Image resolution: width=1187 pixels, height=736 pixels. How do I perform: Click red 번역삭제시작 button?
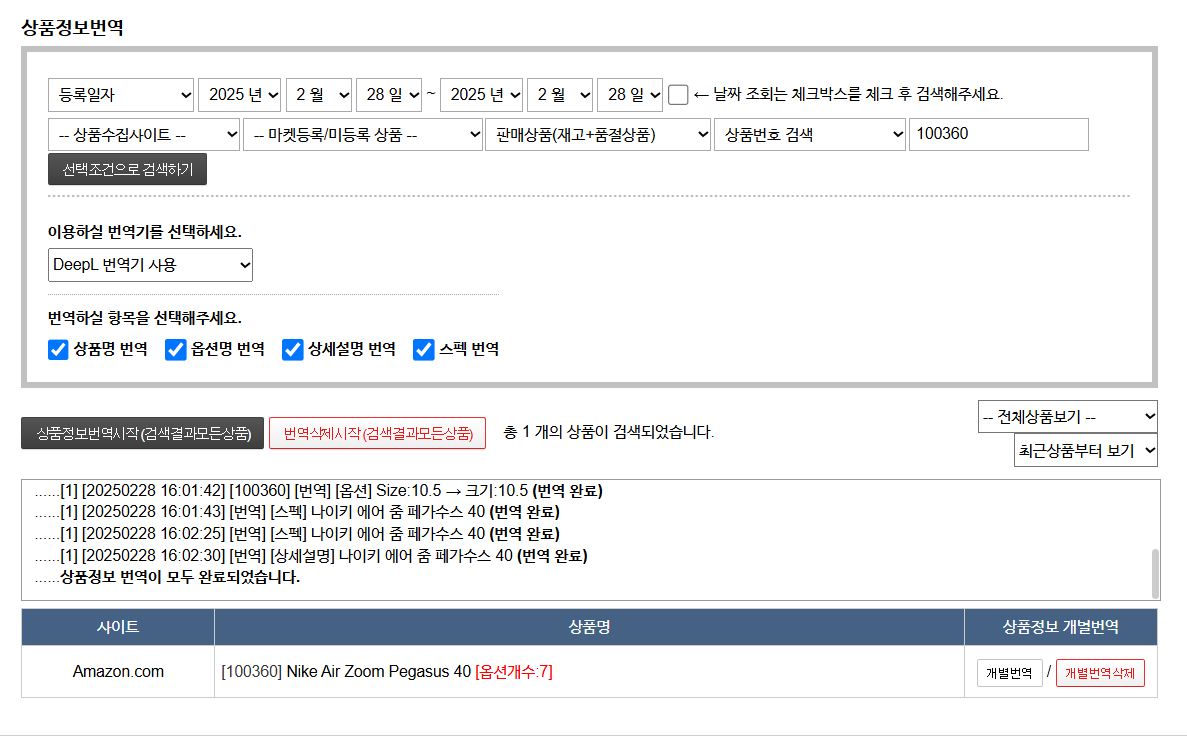coord(377,433)
